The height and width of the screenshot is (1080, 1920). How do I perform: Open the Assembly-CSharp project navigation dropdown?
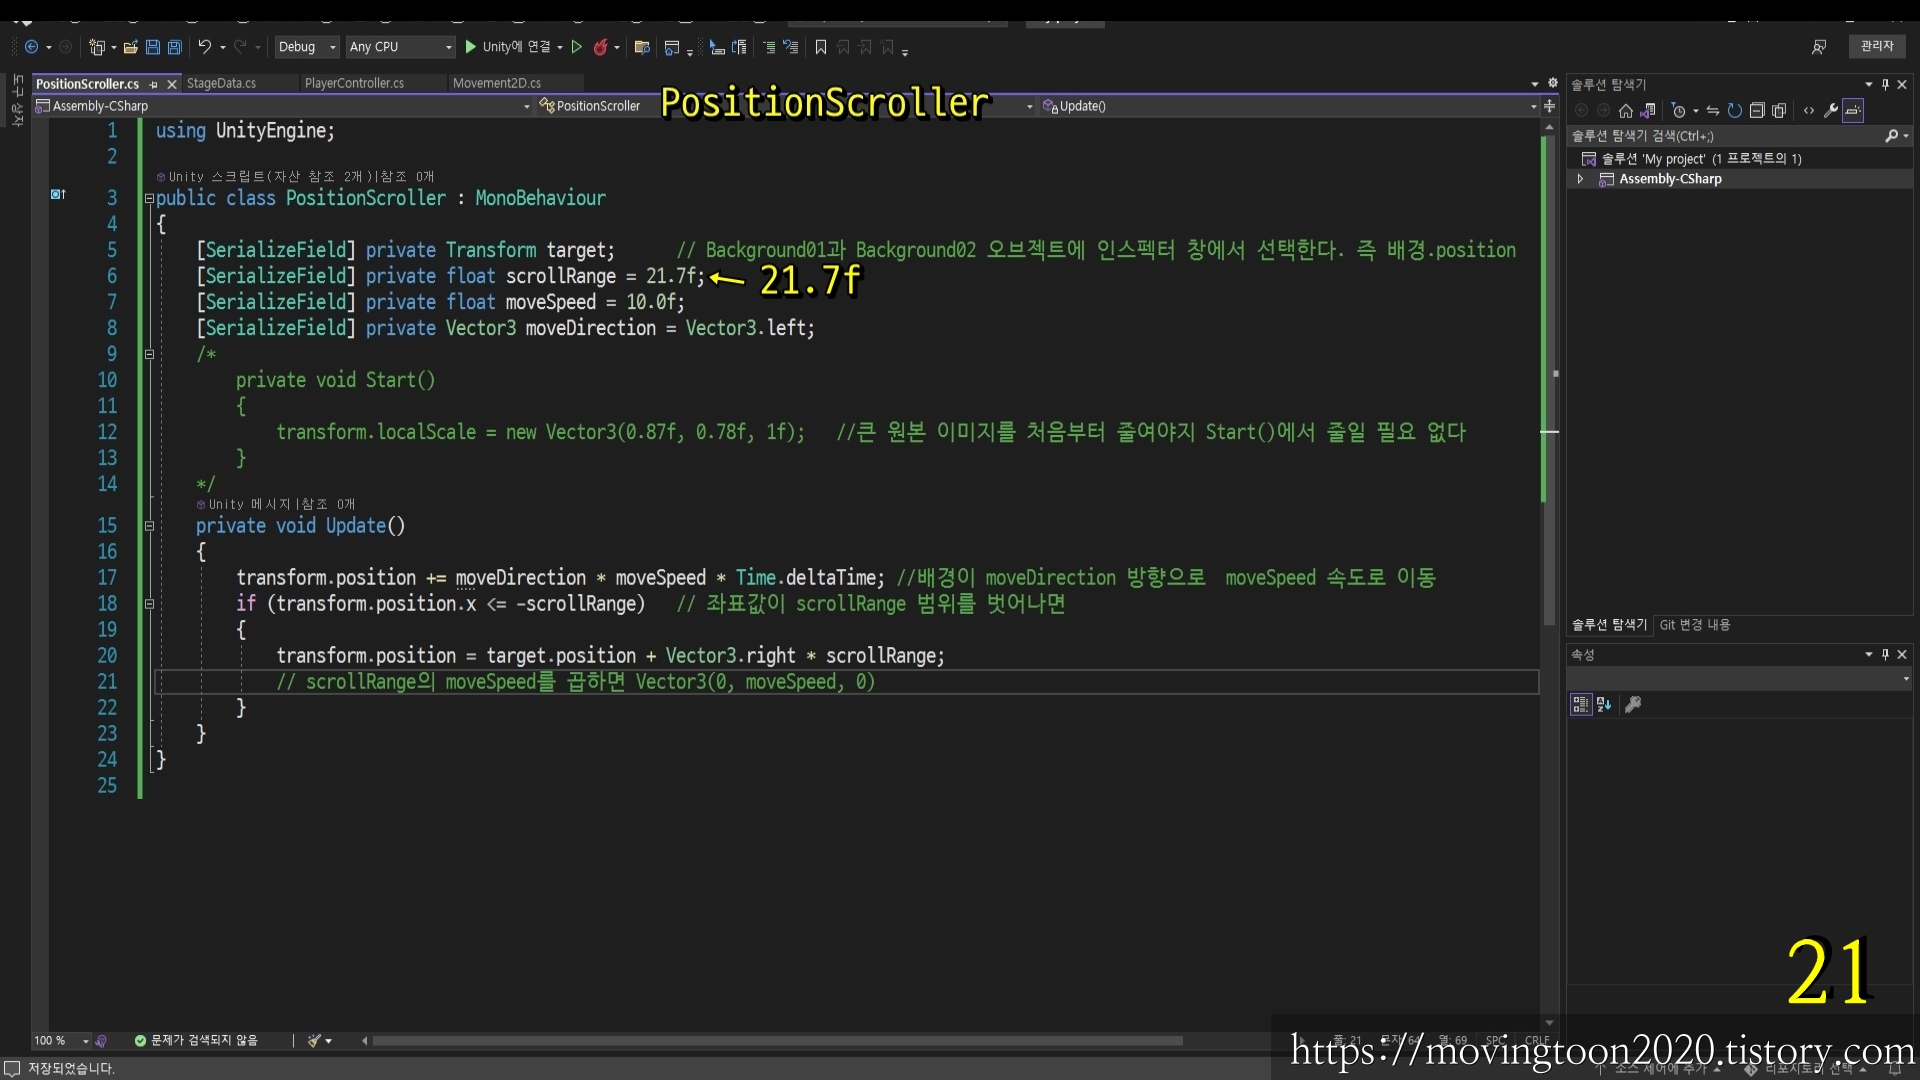coord(283,106)
